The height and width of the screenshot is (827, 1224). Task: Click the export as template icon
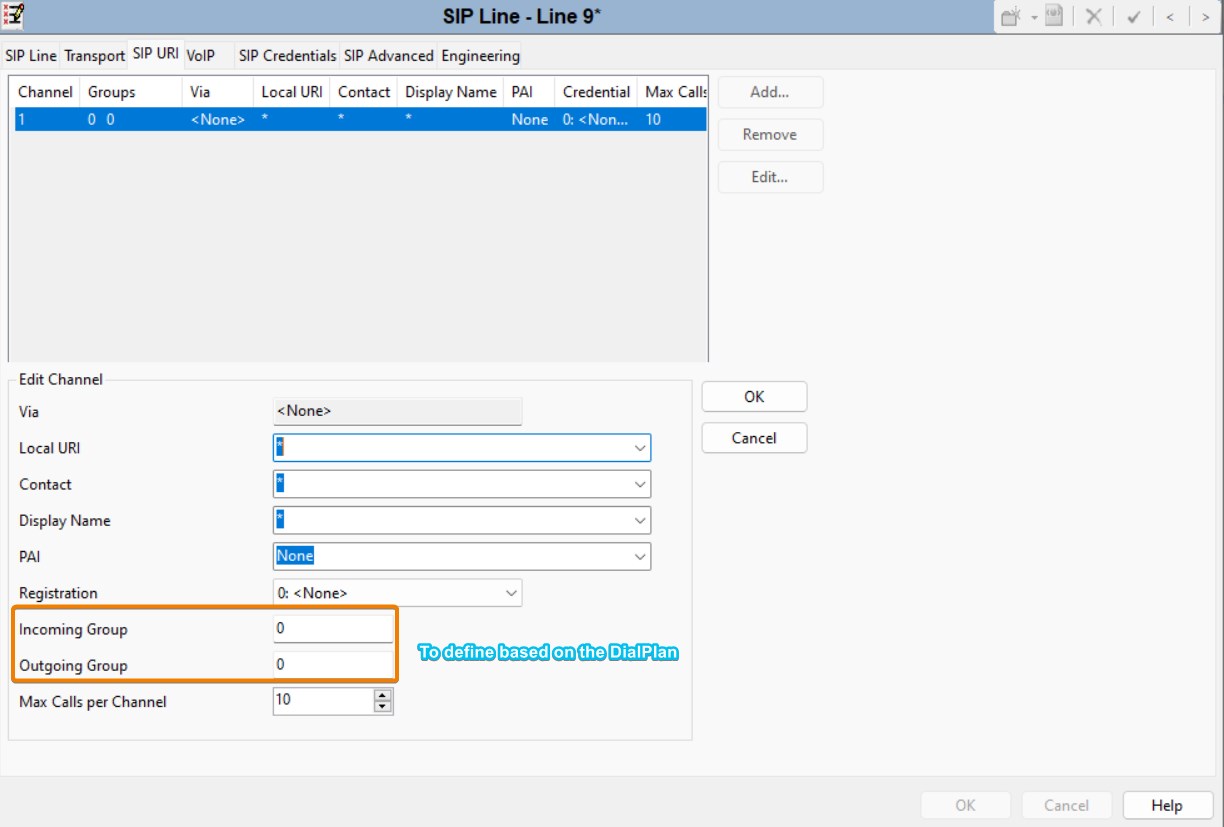pyautogui.click(x=1054, y=17)
